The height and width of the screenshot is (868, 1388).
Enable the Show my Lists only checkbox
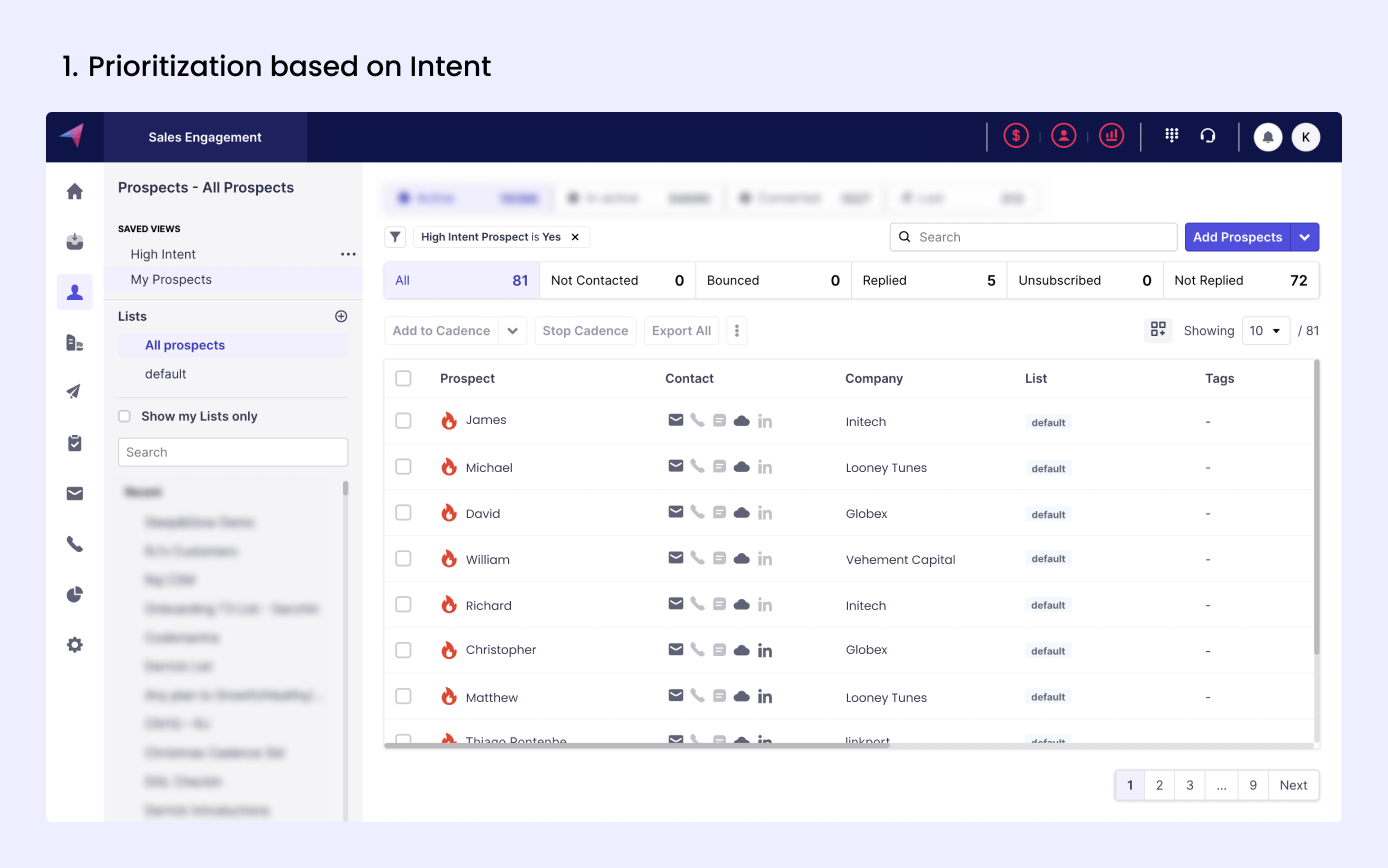[124, 416]
